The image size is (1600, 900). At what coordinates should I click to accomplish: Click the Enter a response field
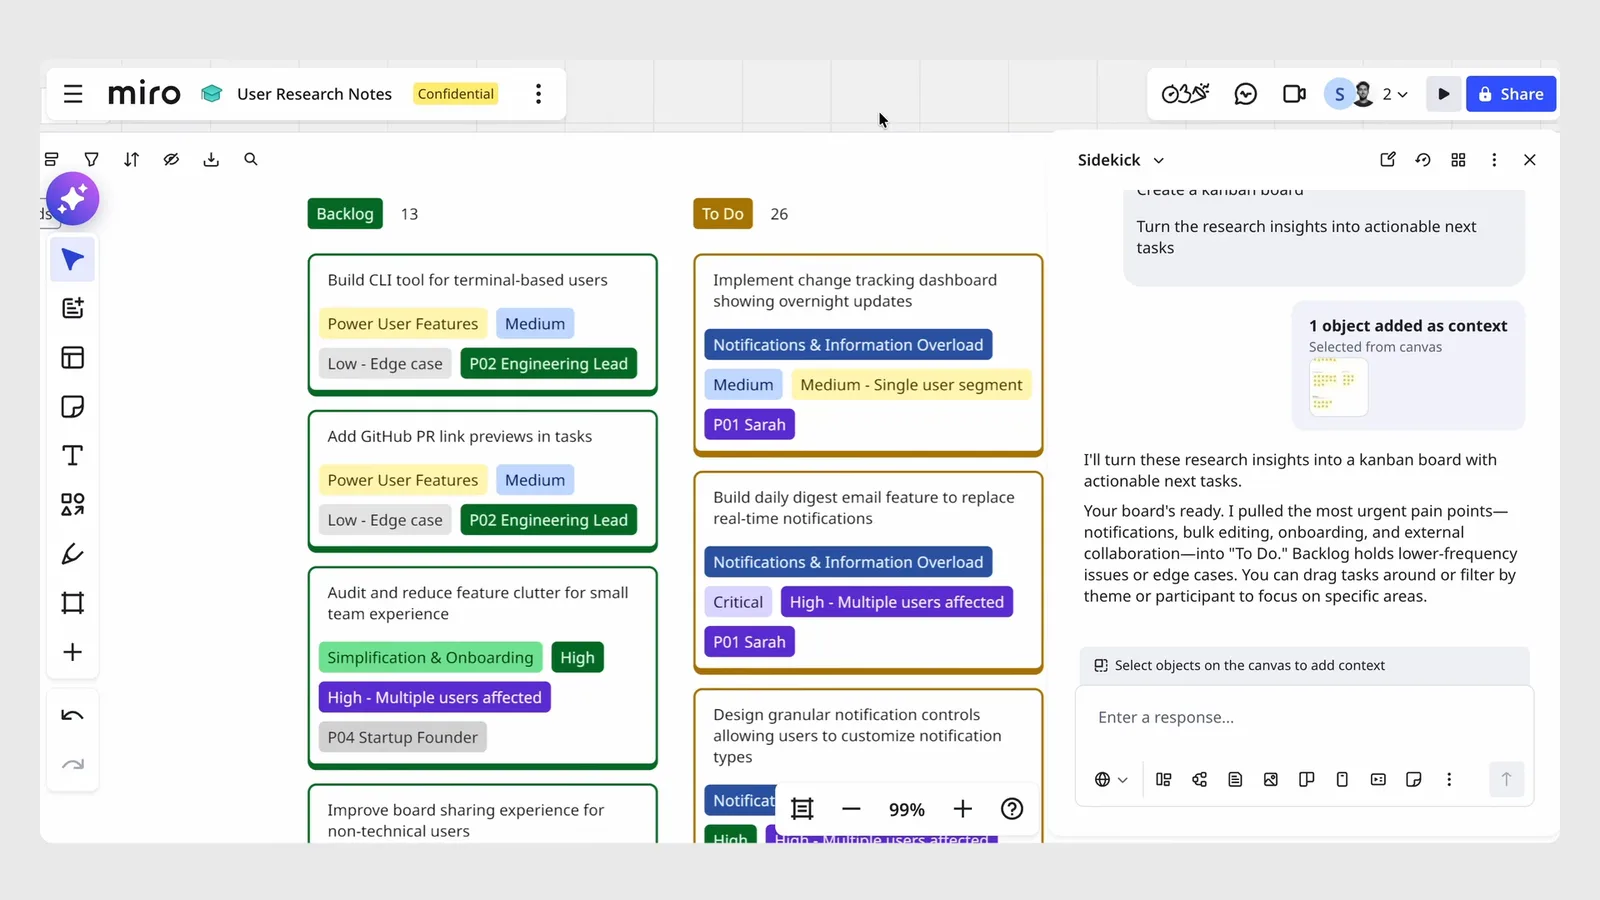[x=1304, y=718]
